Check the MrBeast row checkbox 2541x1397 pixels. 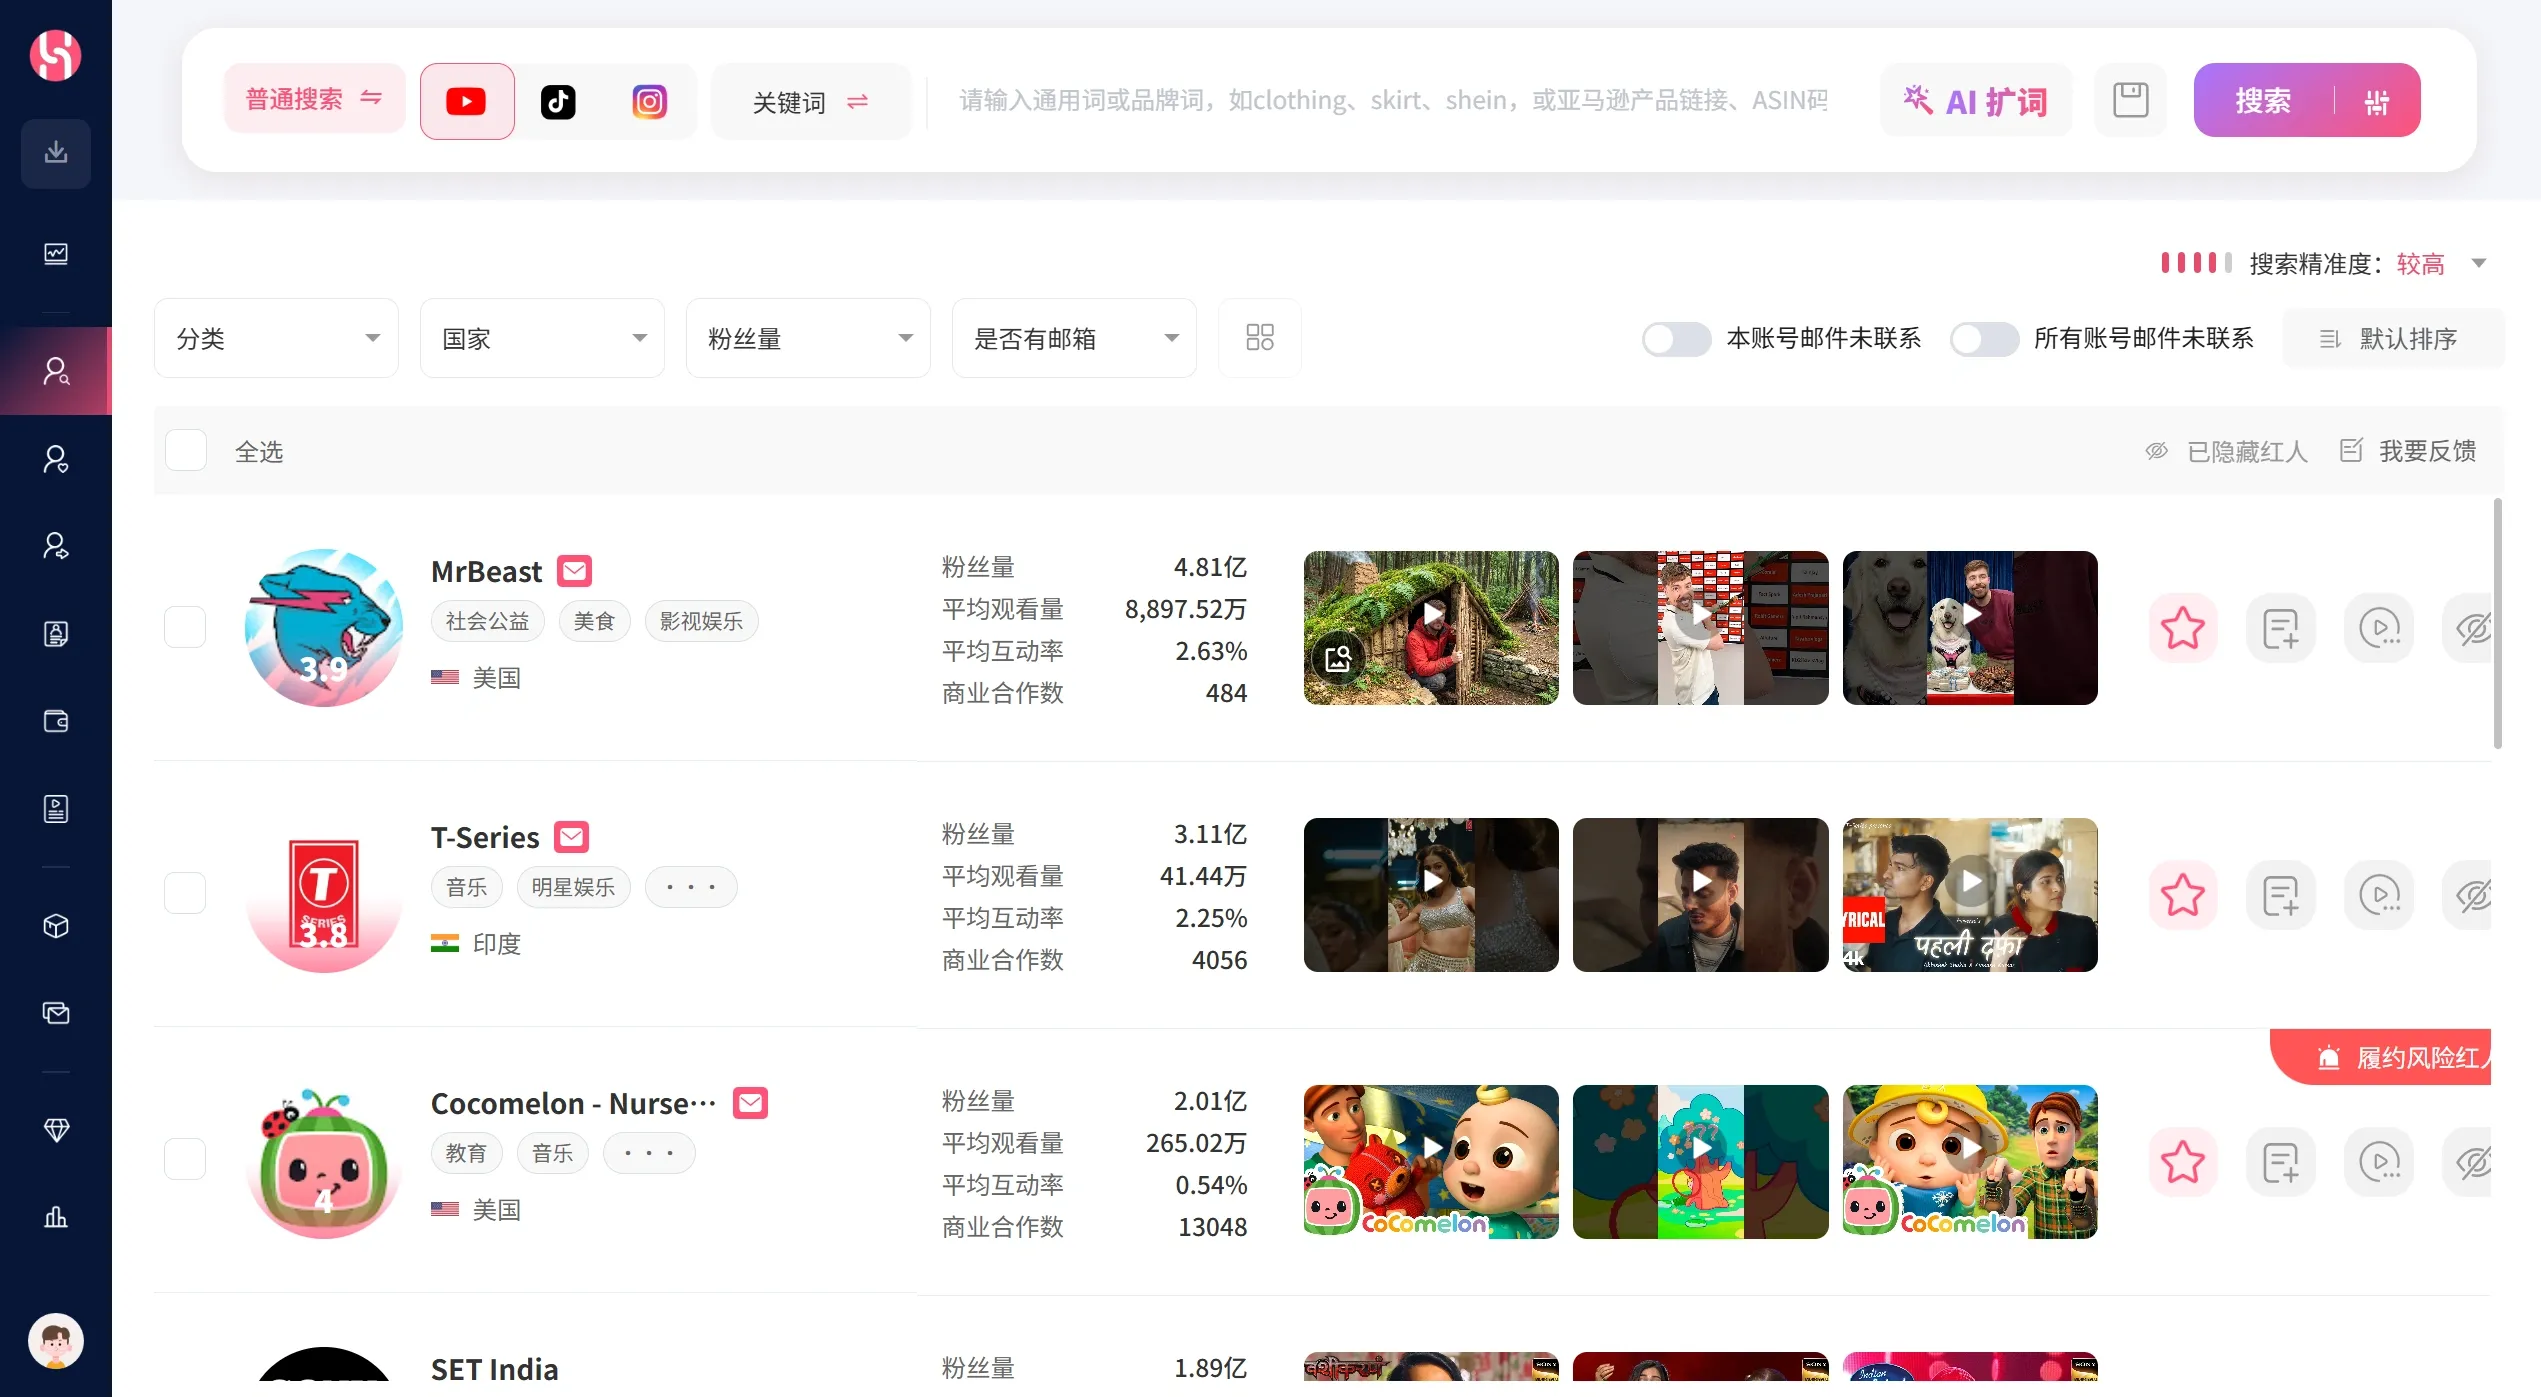point(185,627)
